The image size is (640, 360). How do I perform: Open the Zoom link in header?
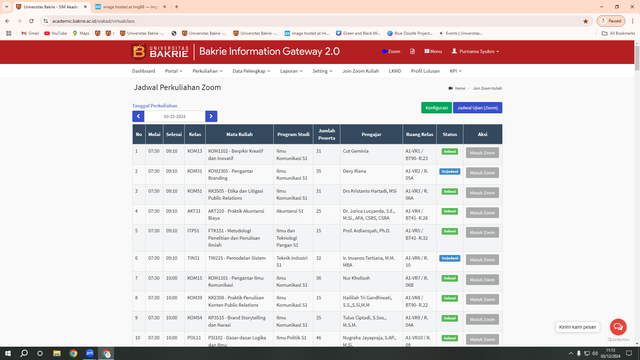(391, 51)
